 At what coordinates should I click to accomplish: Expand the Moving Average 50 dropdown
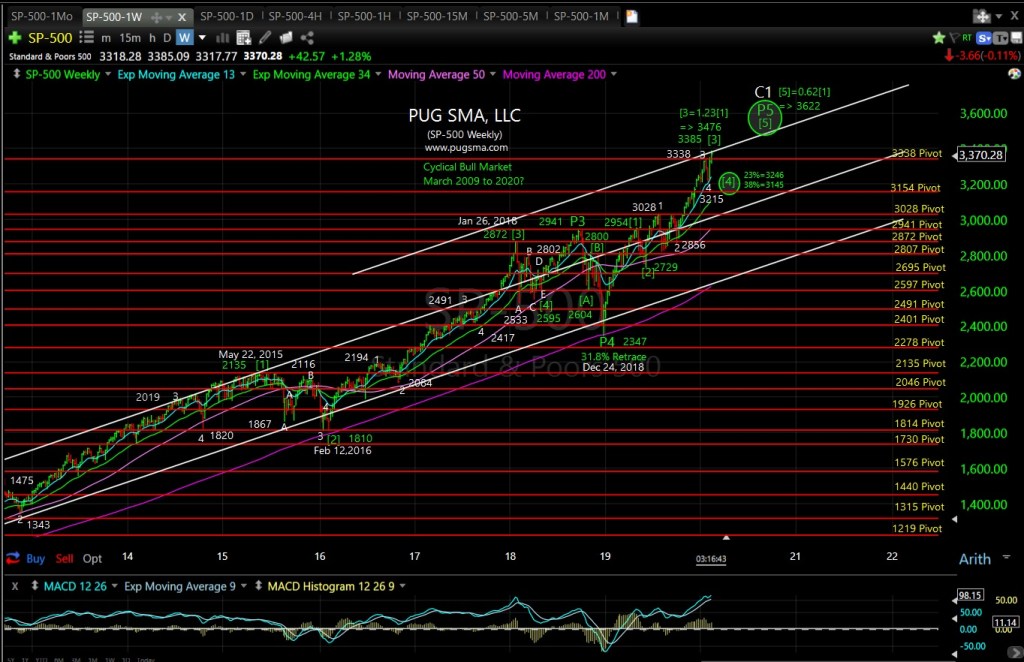coord(492,74)
